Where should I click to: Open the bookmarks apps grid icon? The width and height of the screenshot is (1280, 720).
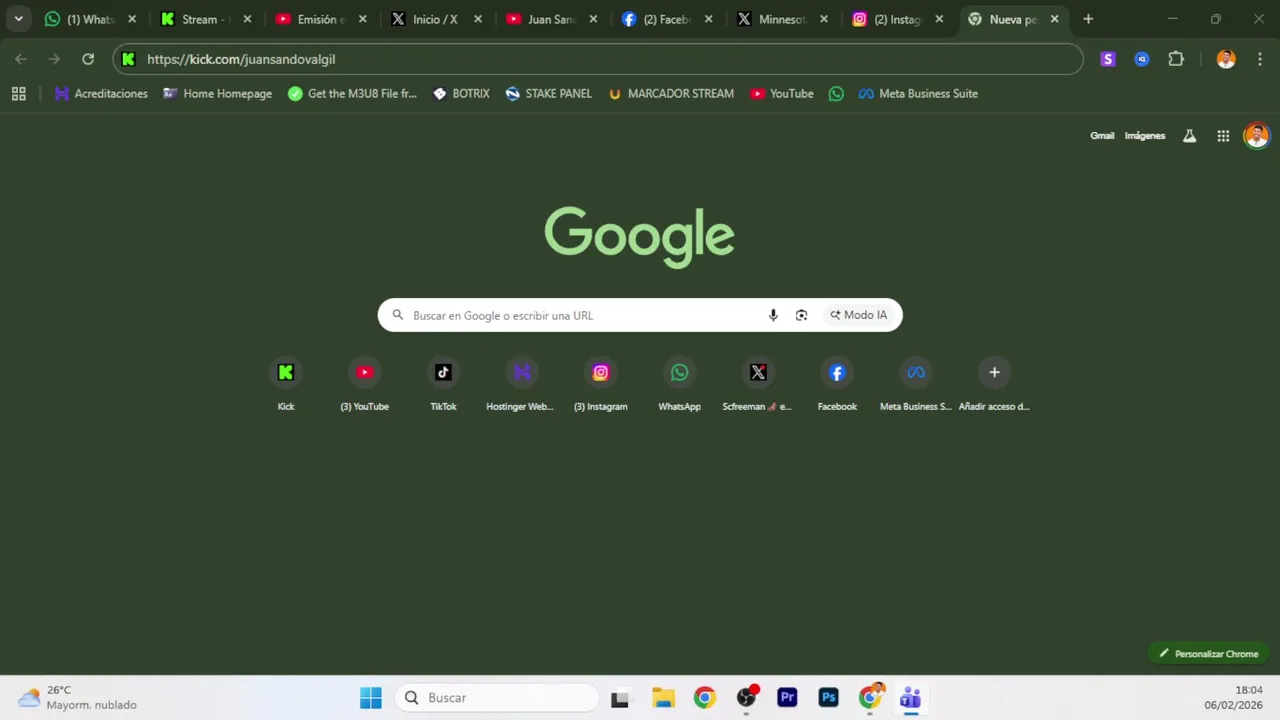click(x=18, y=93)
